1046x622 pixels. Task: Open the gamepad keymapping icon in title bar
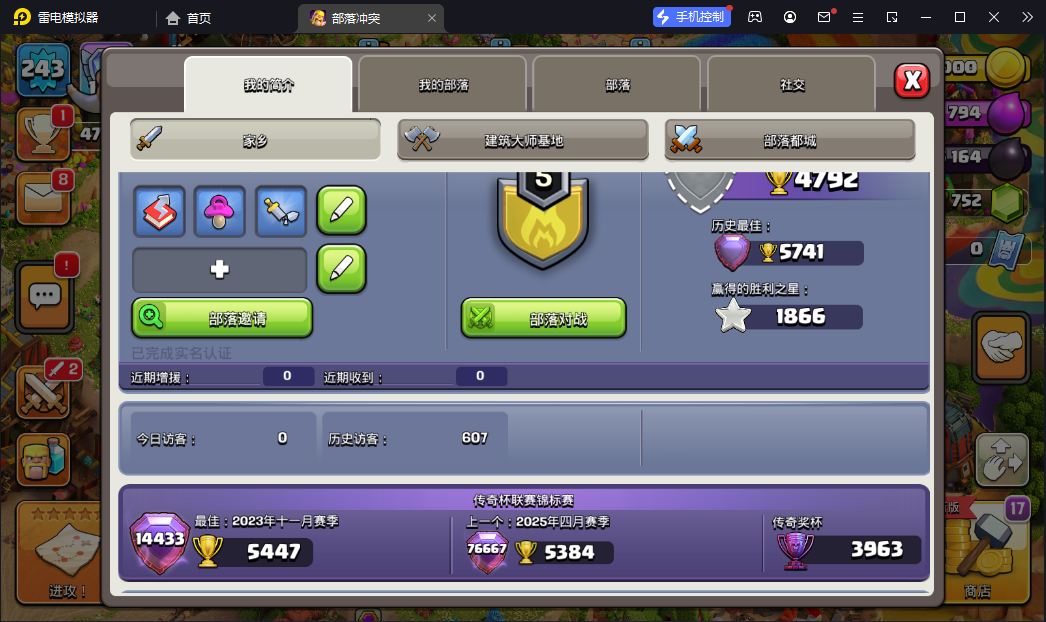pyautogui.click(x=754, y=17)
